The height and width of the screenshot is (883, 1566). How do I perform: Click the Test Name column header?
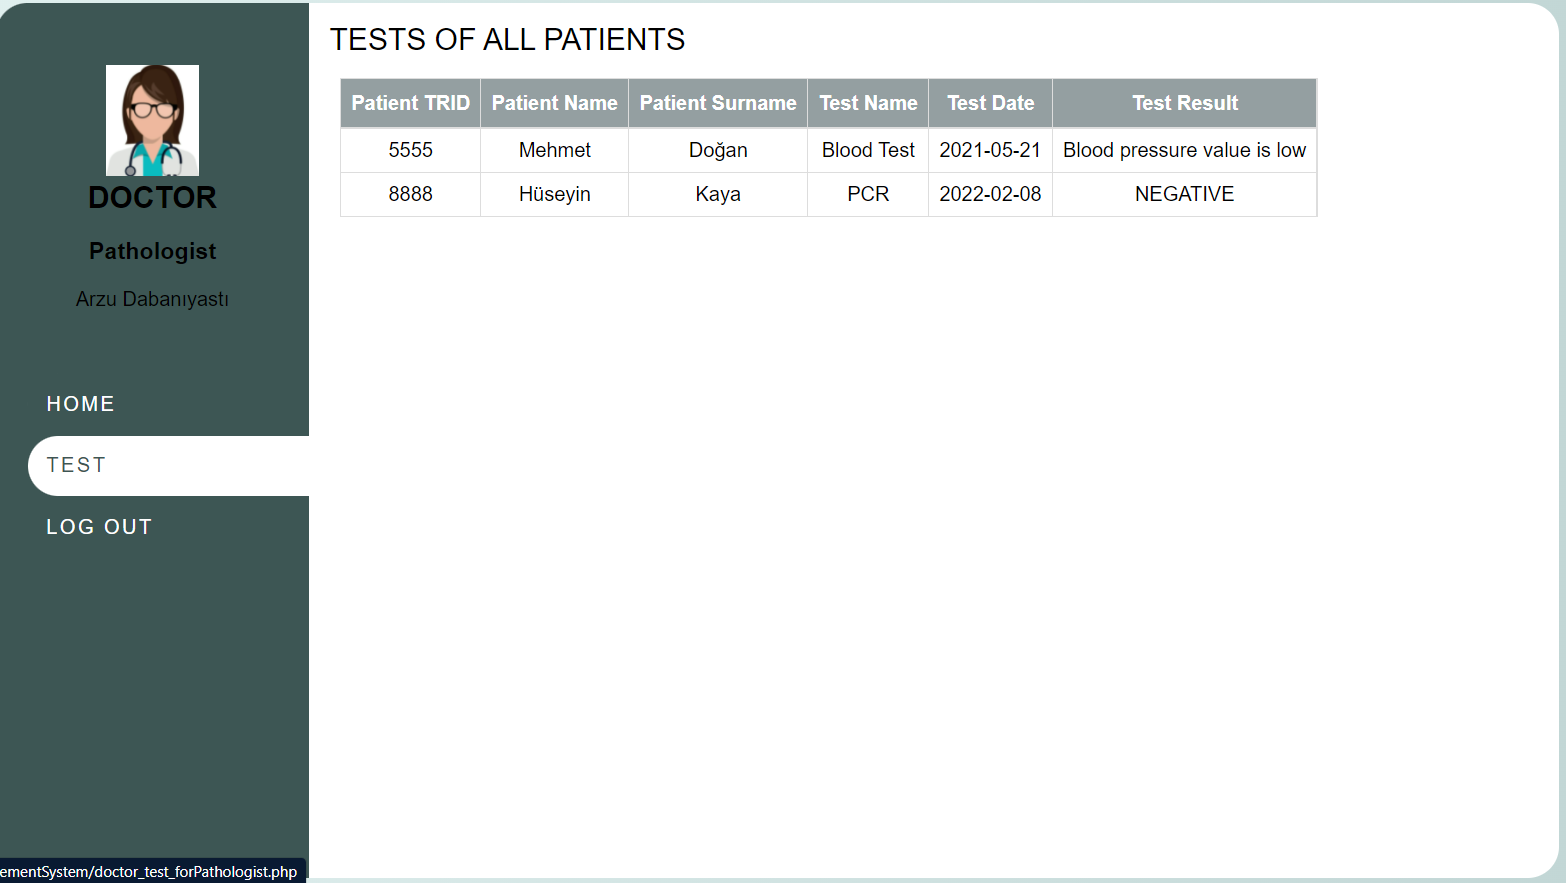click(867, 103)
